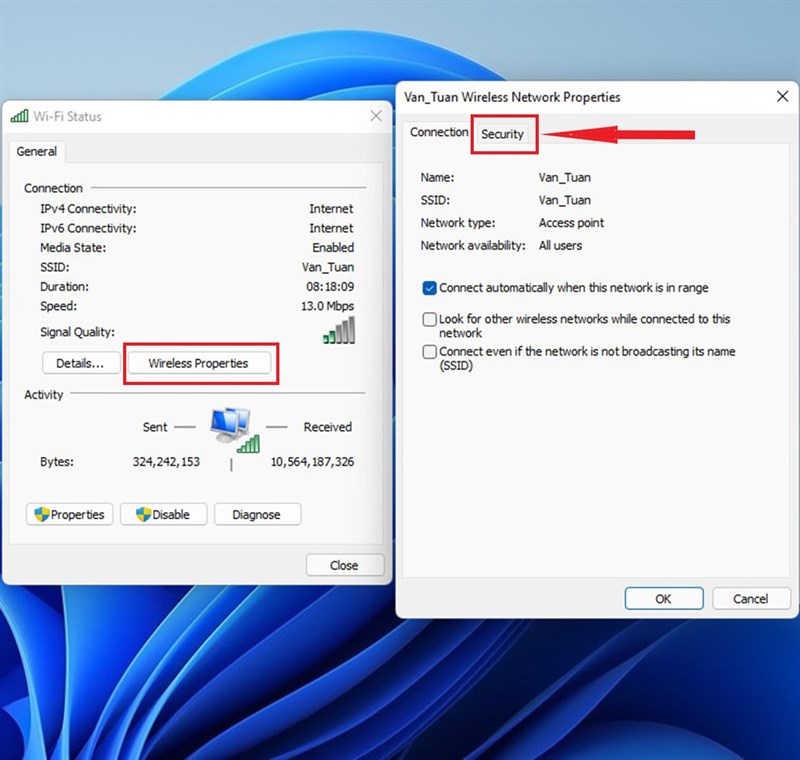Click the received bytes value 10,564,187,326
Viewport: 800px width, 760px height.
pos(312,462)
